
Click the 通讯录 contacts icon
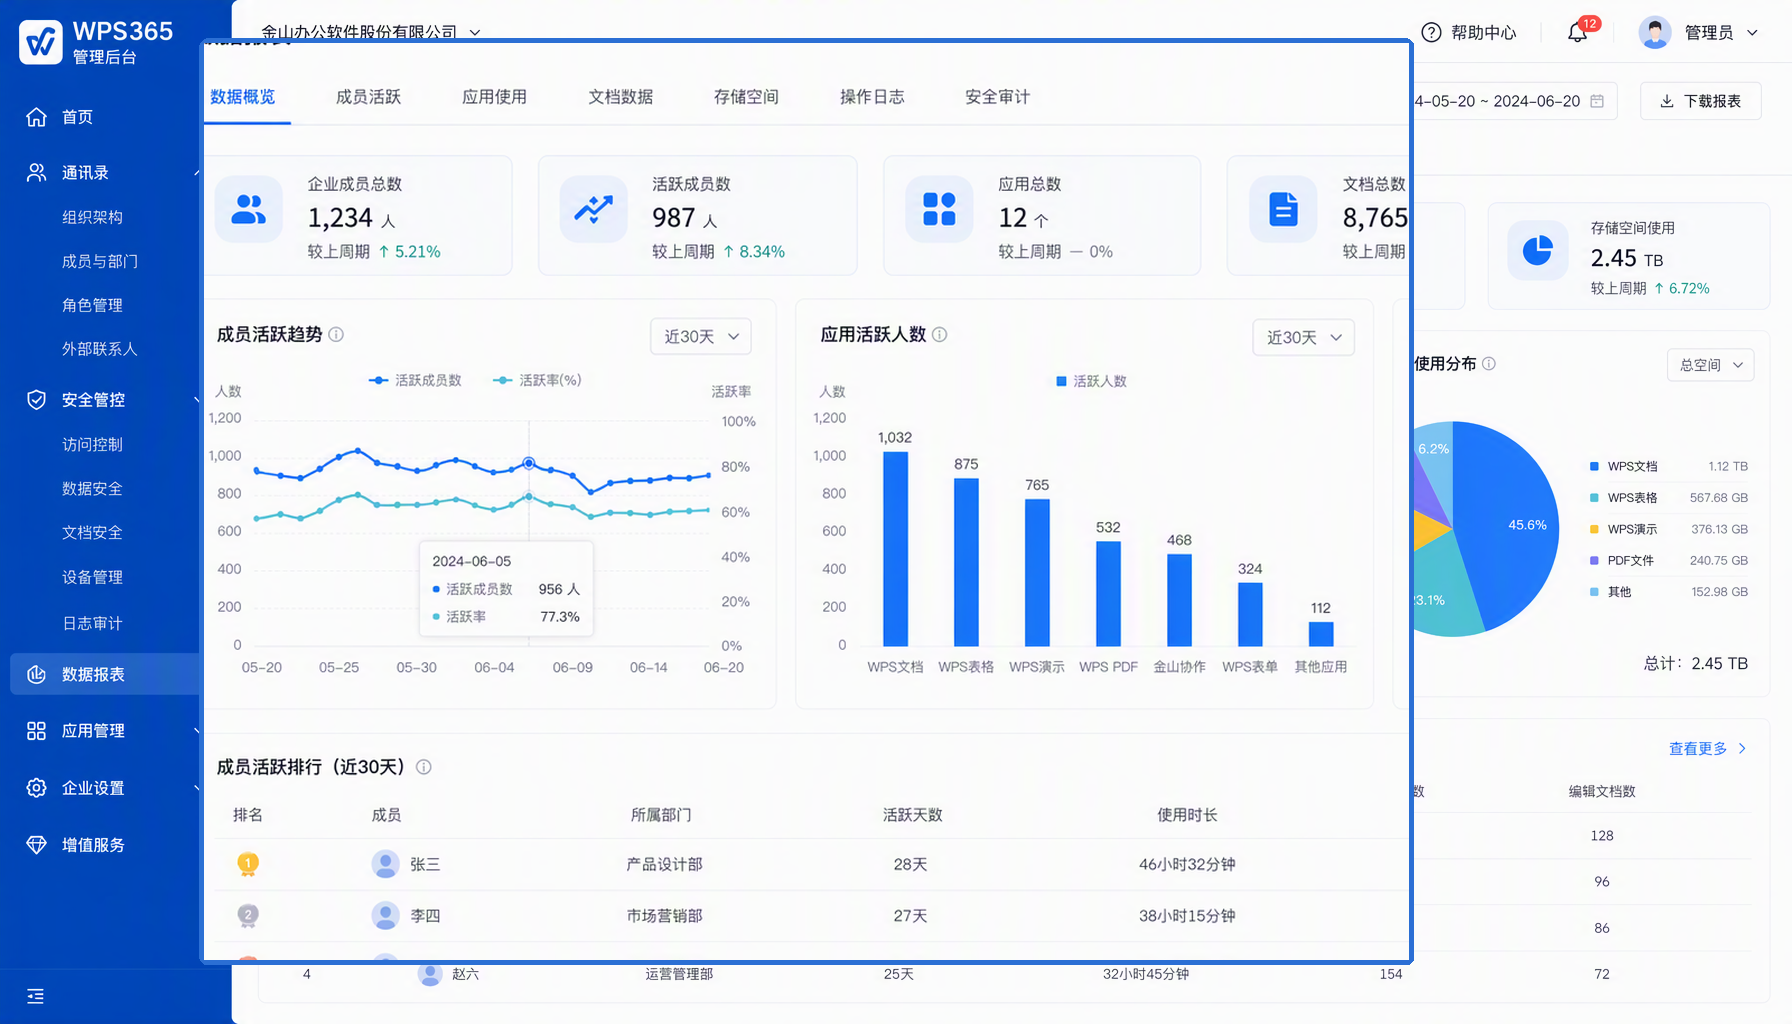[36, 173]
